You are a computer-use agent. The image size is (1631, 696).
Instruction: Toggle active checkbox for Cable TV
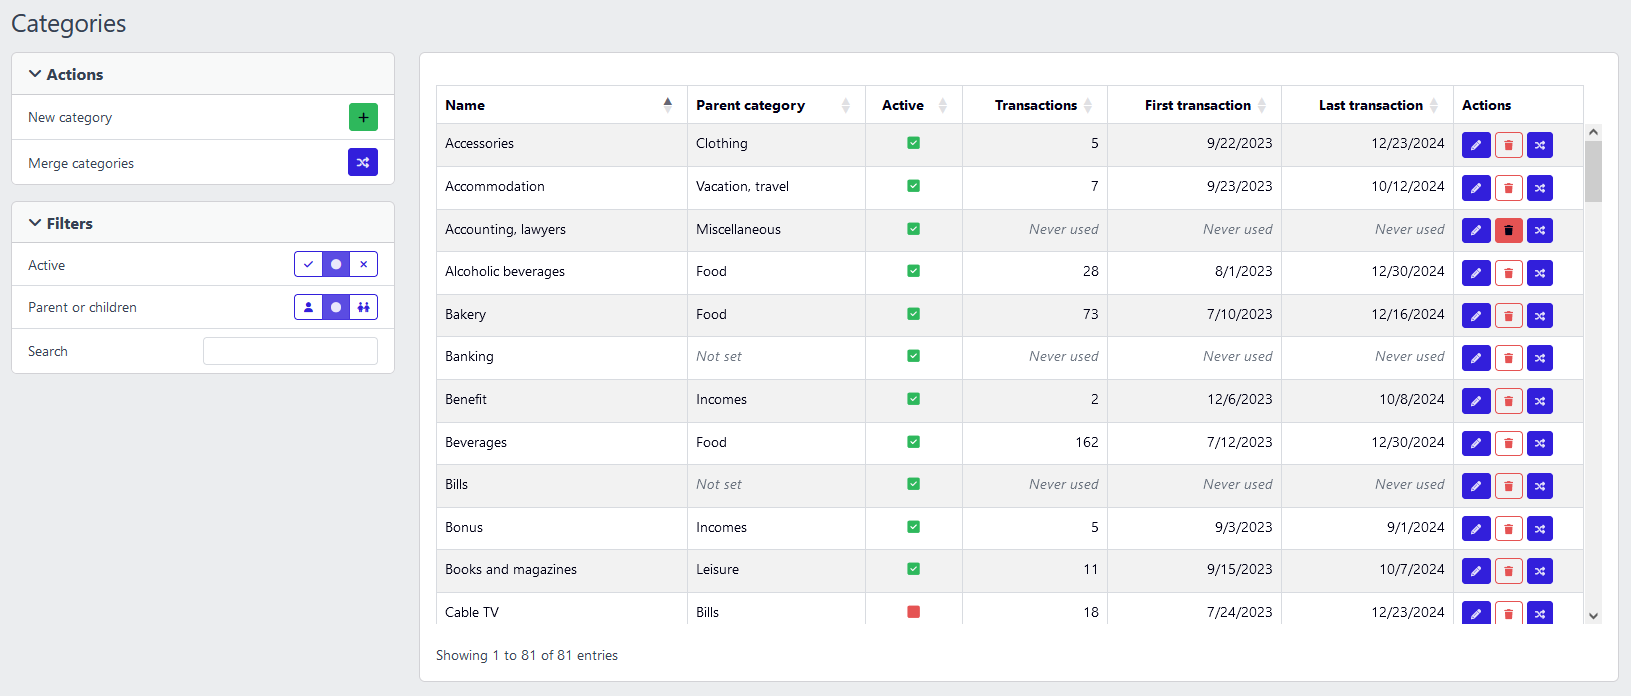[913, 612]
